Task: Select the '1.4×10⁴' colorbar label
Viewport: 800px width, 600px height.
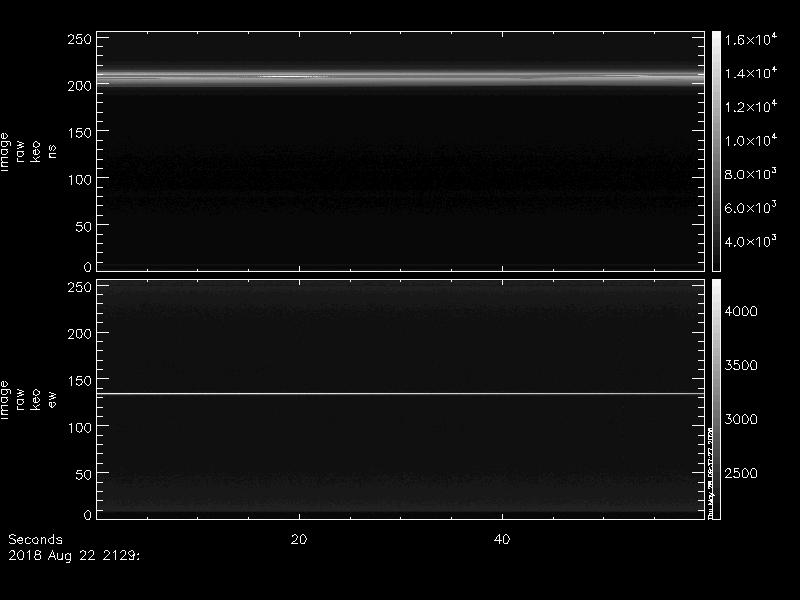Action: [x=751, y=73]
